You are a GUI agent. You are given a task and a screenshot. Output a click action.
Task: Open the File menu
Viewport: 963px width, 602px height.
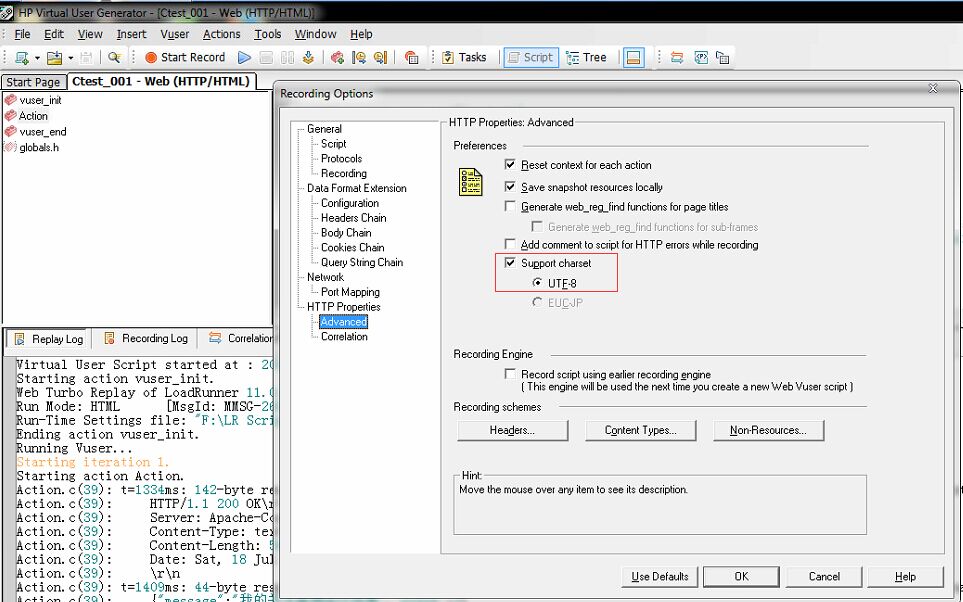[22, 34]
